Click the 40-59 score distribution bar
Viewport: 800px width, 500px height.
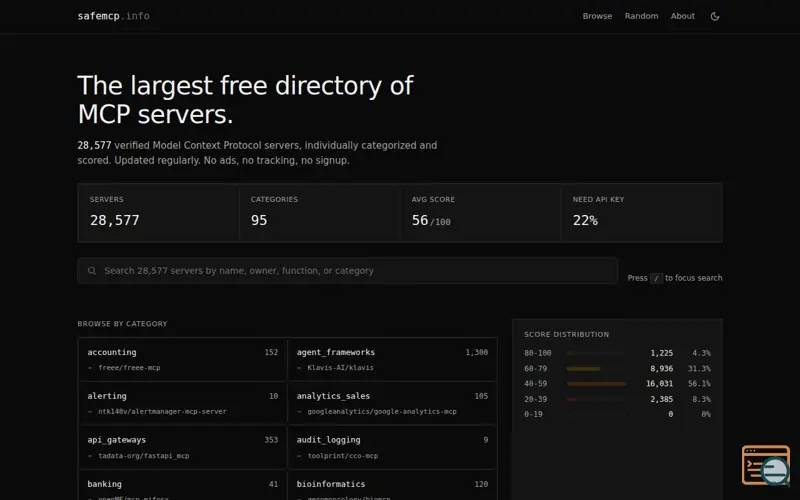(596, 384)
